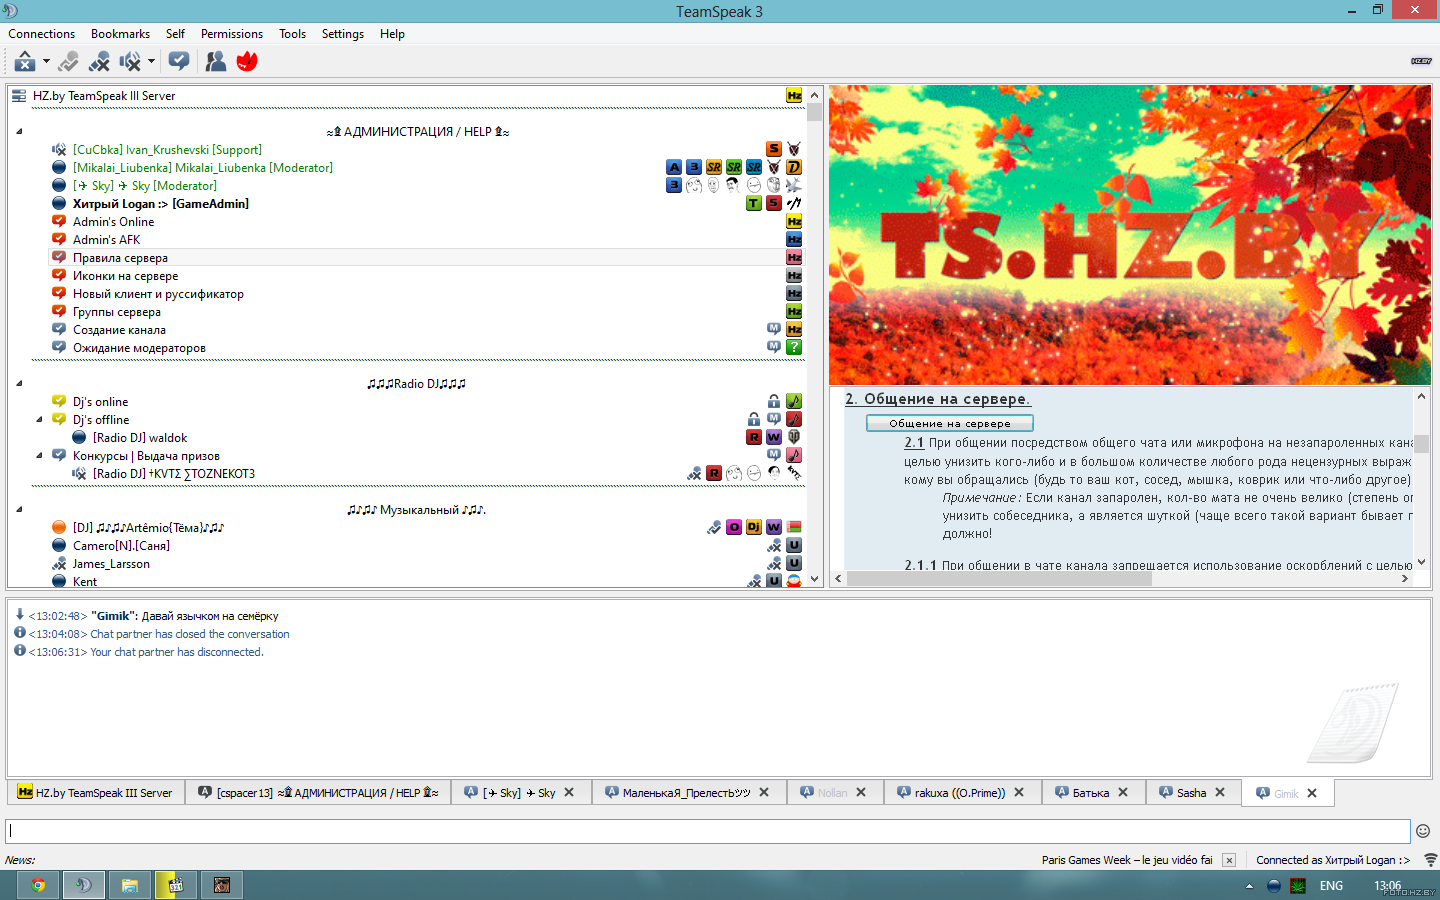Viewport: 1440px width, 900px height.
Task: Click the U badge on Camero[N] row
Action: [x=794, y=545]
